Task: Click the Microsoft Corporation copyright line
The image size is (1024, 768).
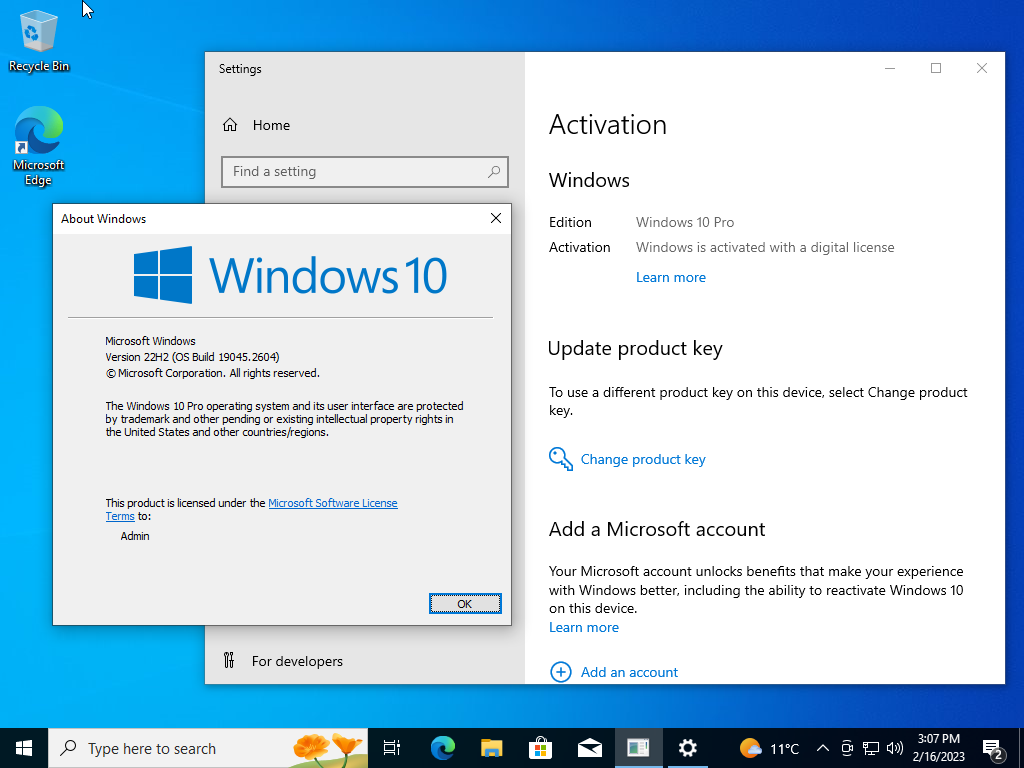Action: [x=213, y=373]
